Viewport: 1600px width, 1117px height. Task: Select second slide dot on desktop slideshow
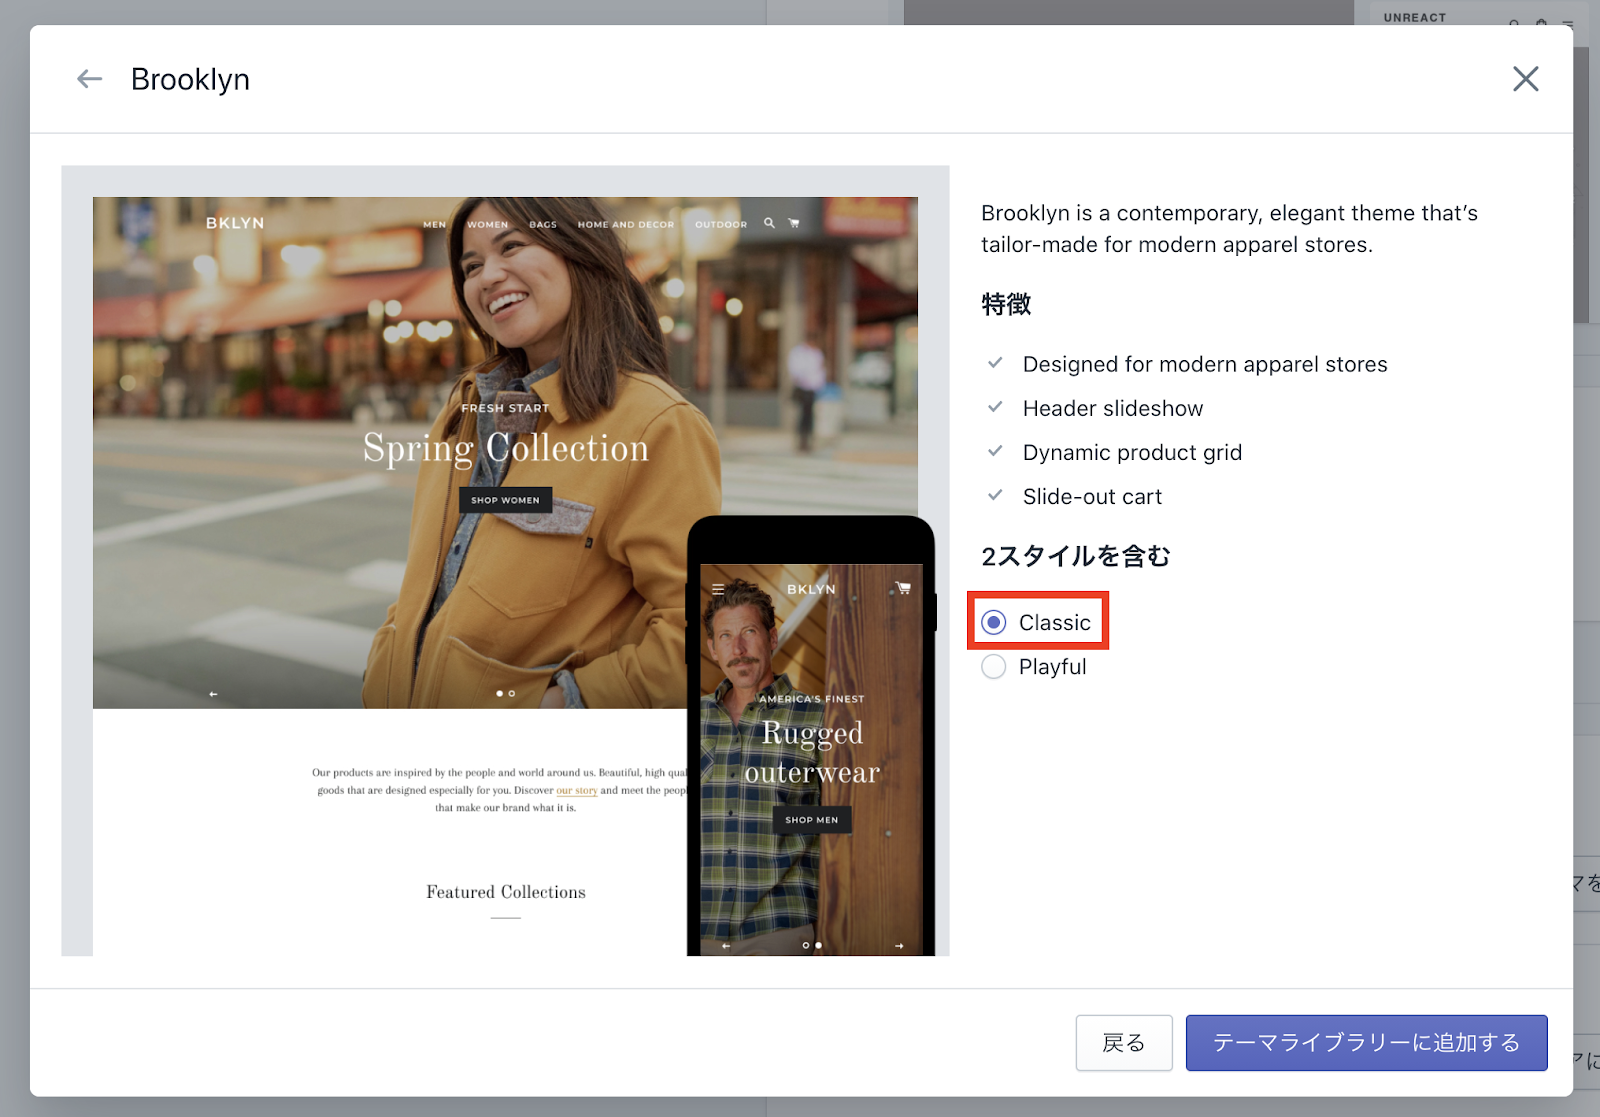coord(512,694)
